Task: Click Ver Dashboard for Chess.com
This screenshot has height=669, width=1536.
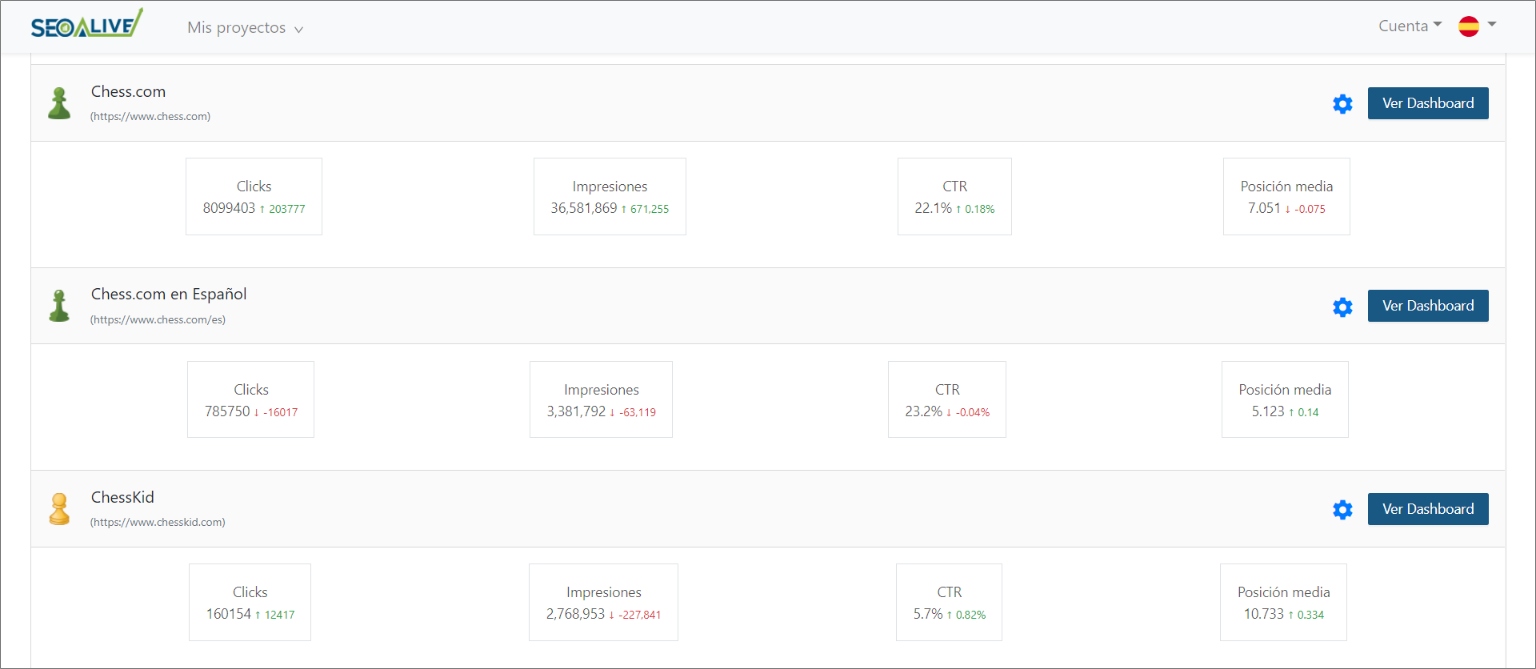Action: 1428,103
